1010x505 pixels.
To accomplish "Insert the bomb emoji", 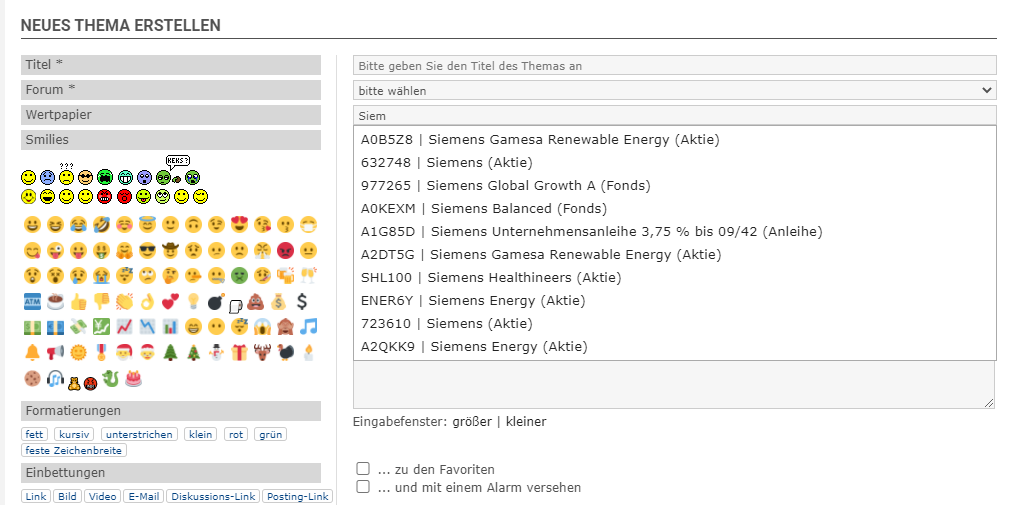I will point(216,301).
